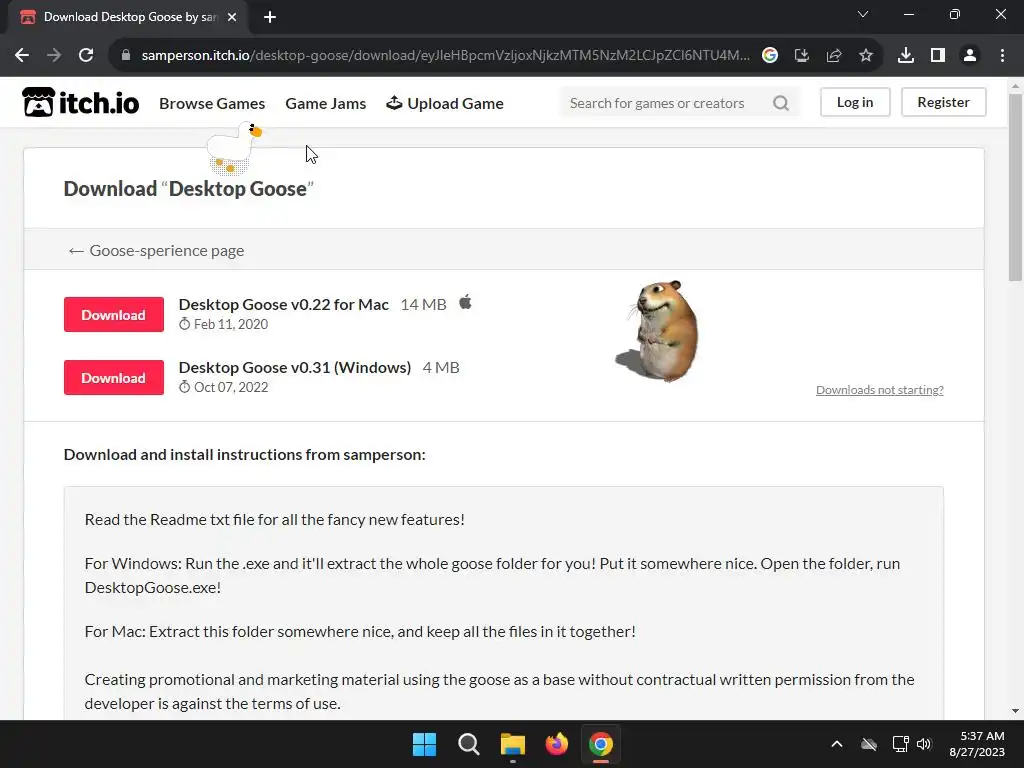Go back using the browser back arrow
This screenshot has height=768, width=1024.
pyautogui.click(x=22, y=56)
